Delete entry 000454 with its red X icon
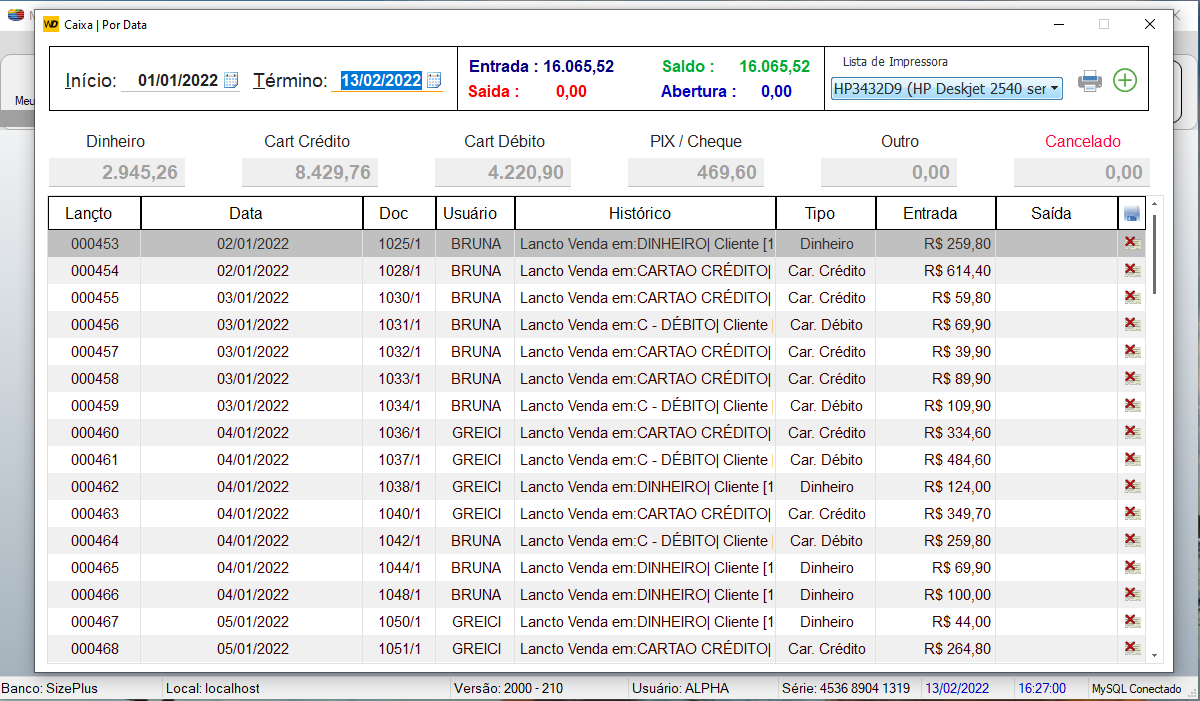This screenshot has width=1200, height=701. coord(1132,270)
